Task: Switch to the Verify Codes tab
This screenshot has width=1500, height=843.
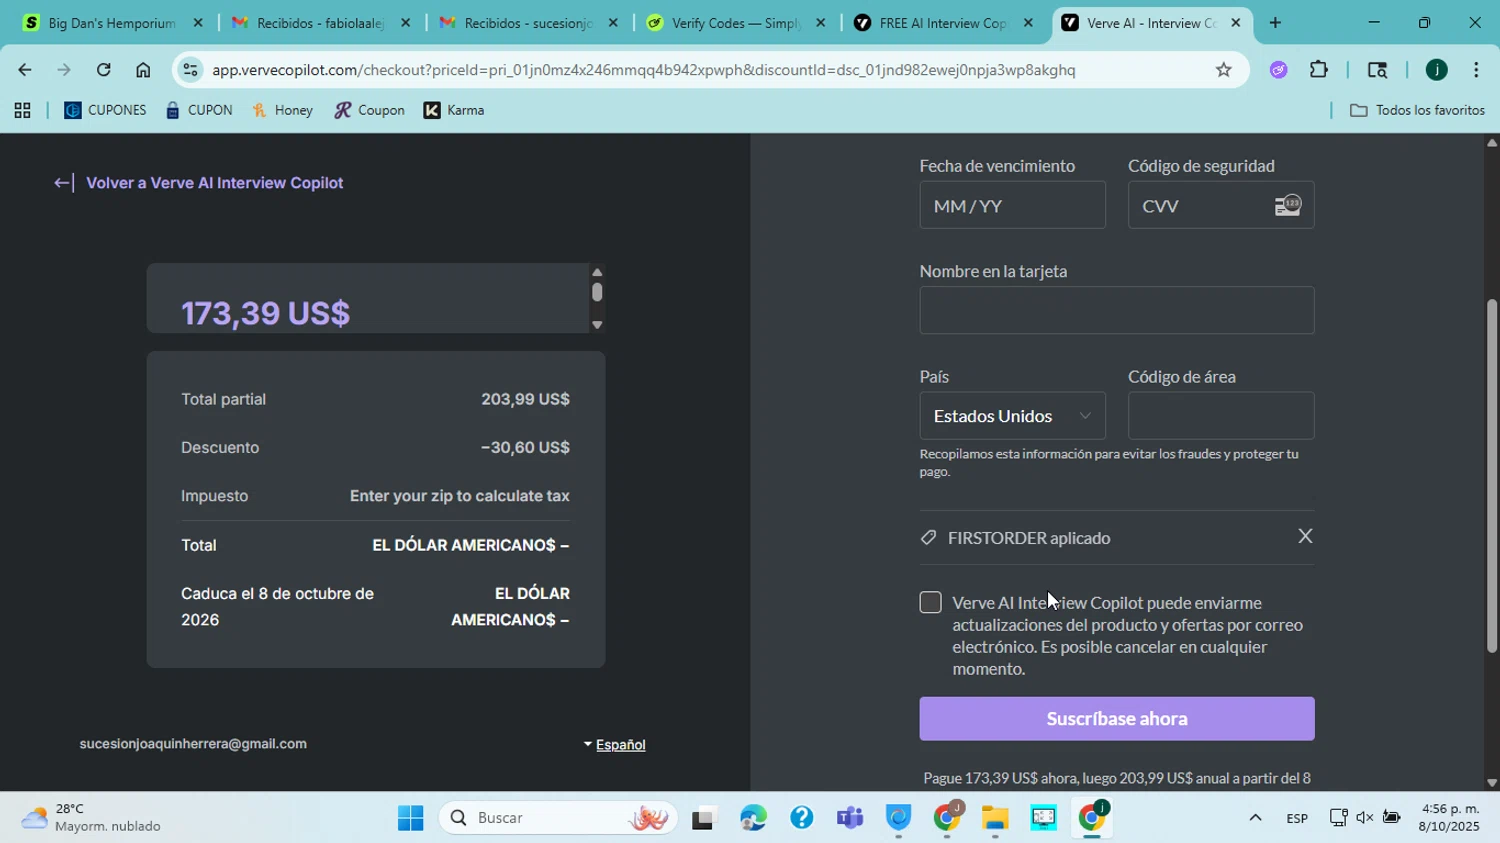Action: pyautogui.click(x=735, y=23)
